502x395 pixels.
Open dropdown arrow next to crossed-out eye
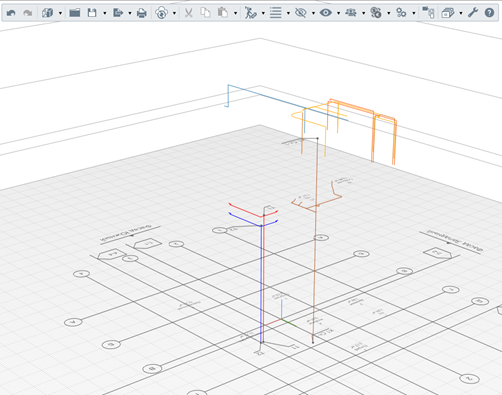pos(313,13)
